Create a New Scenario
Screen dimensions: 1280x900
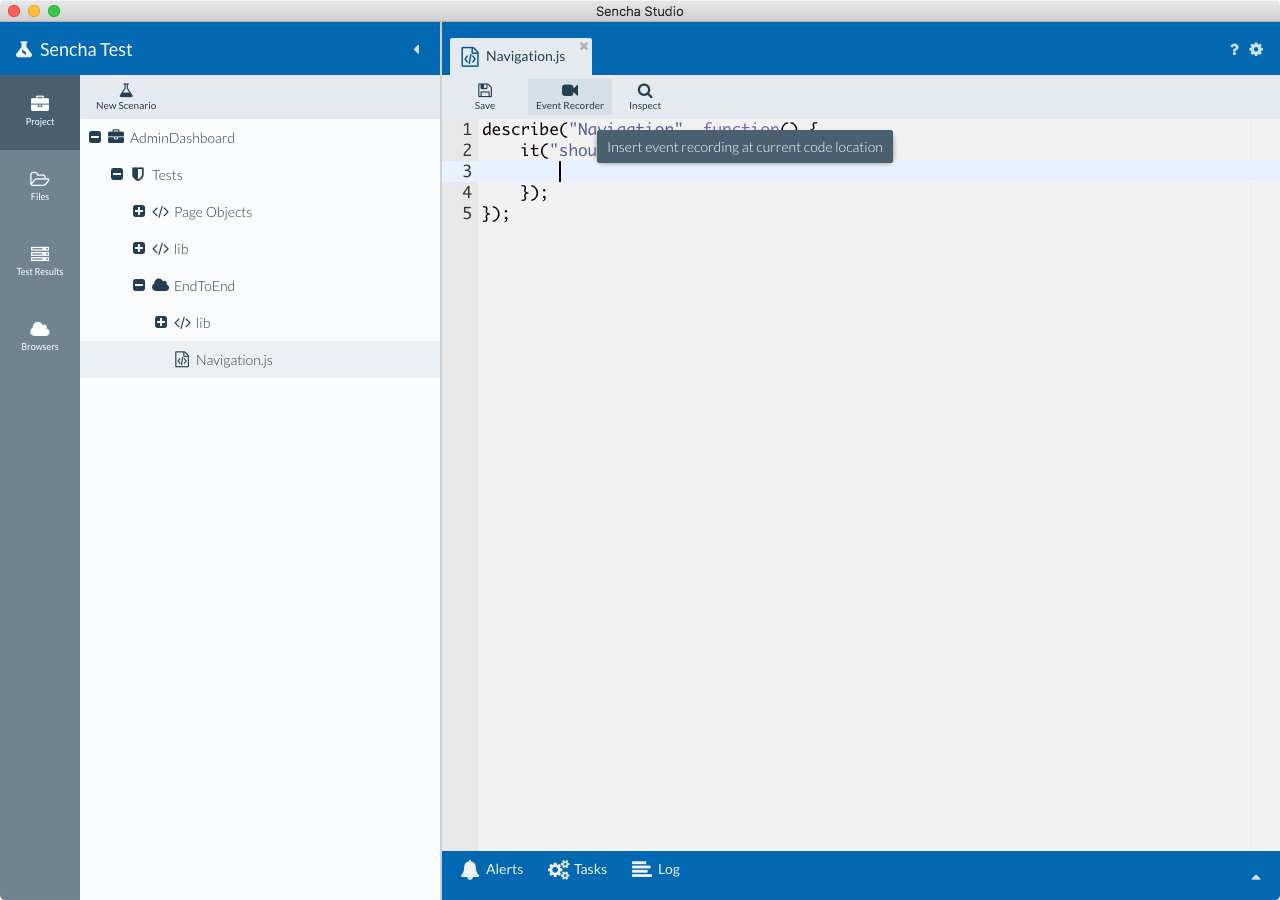(126, 97)
